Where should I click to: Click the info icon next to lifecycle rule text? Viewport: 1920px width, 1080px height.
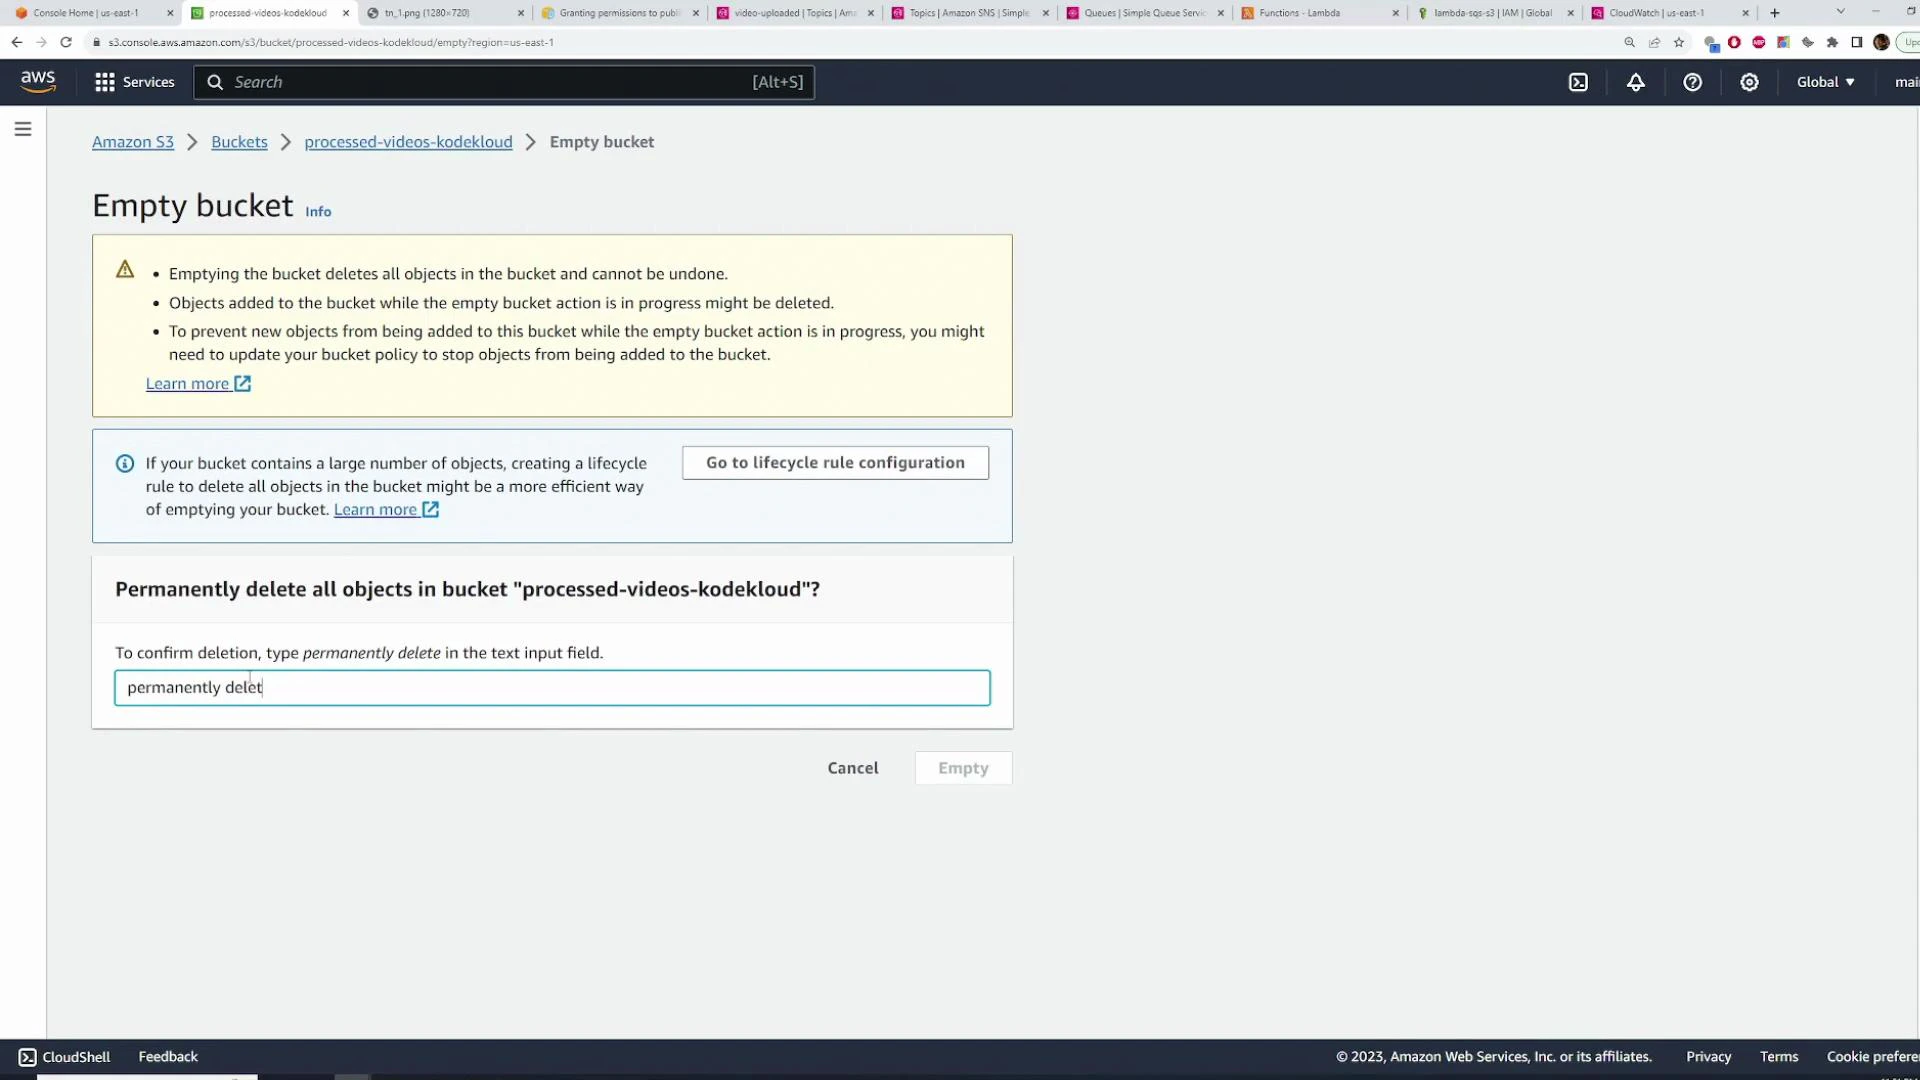click(x=124, y=463)
